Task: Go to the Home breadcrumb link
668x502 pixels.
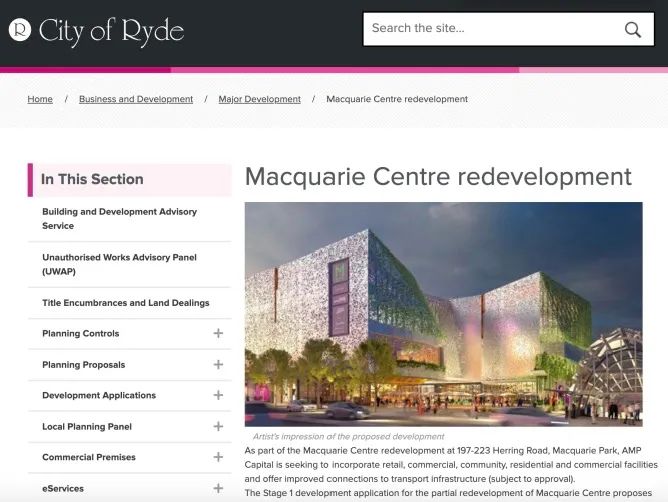Action: click(x=40, y=99)
